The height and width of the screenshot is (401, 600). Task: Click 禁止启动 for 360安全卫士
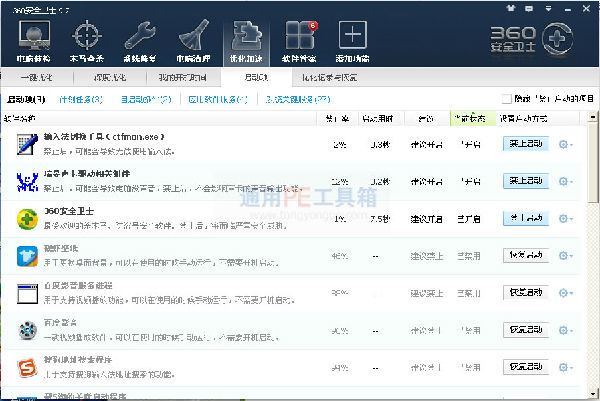click(526, 218)
